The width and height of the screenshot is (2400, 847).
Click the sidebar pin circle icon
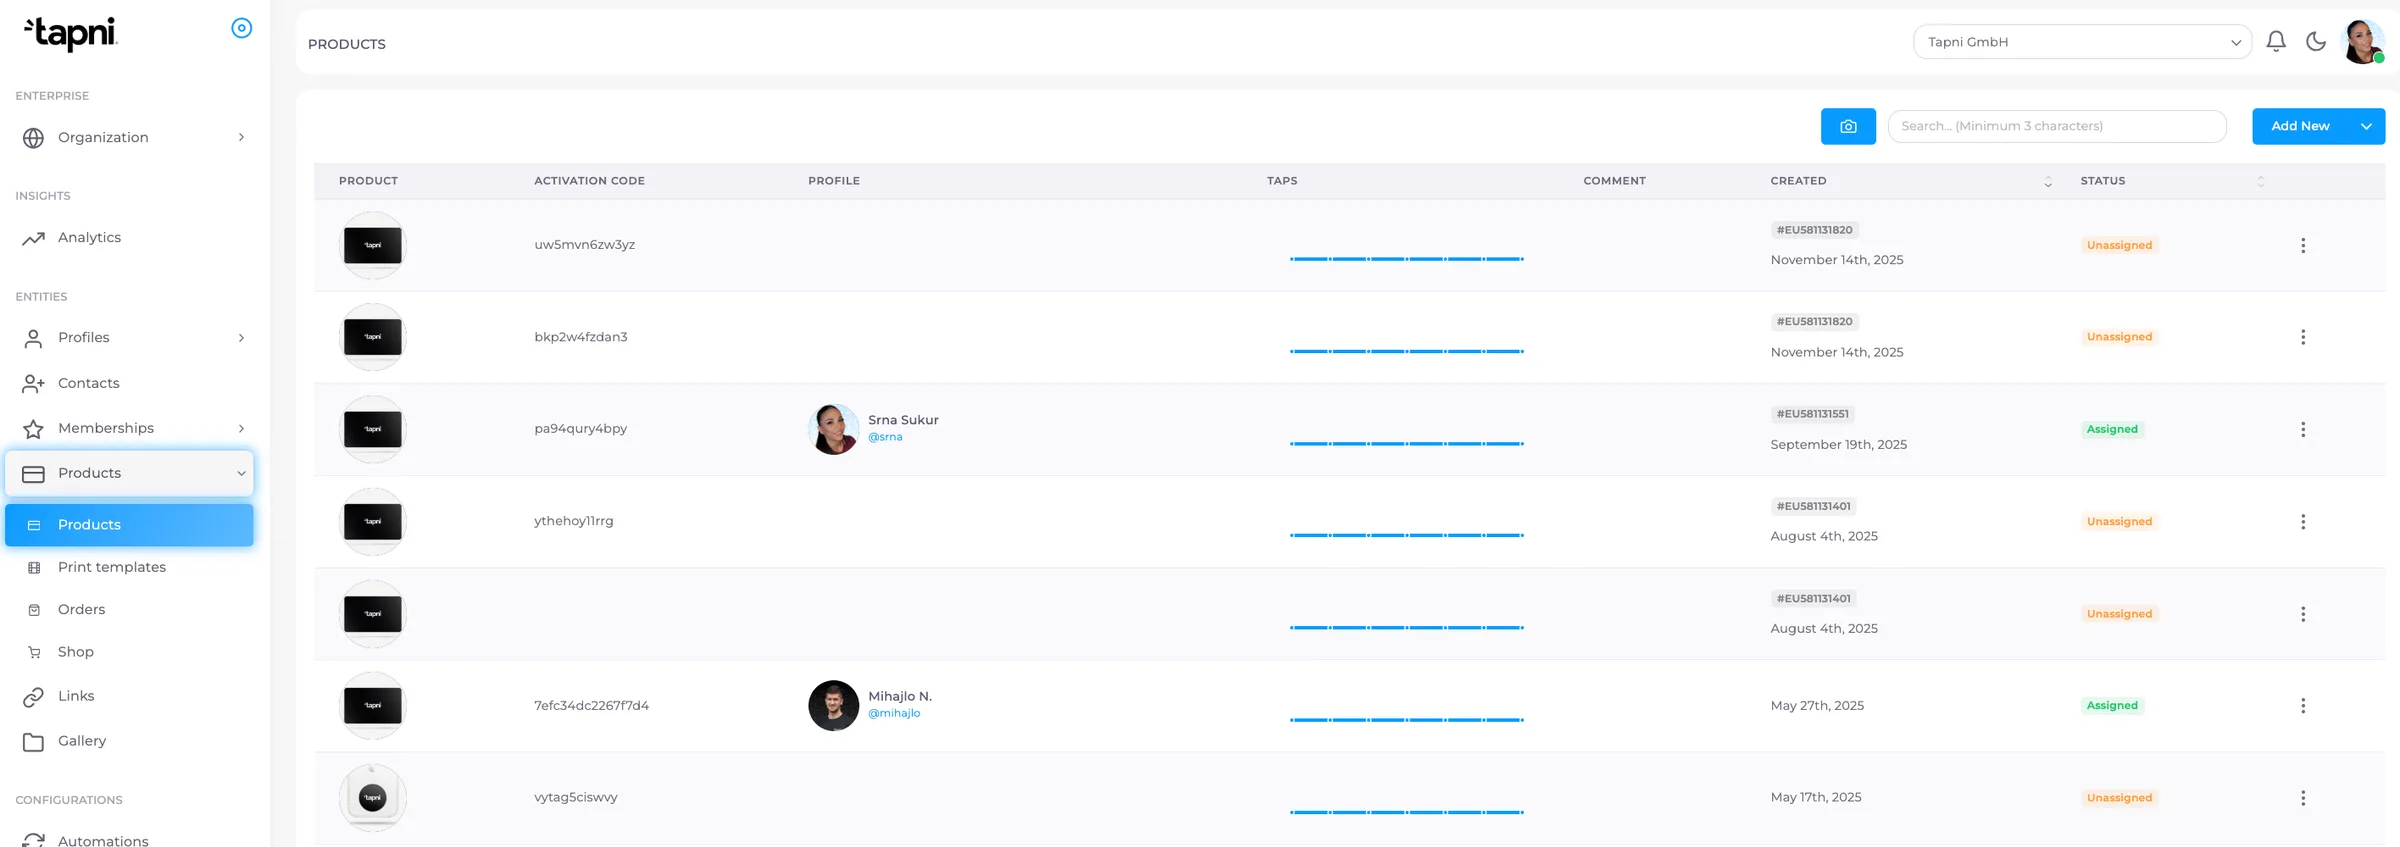pyautogui.click(x=241, y=28)
